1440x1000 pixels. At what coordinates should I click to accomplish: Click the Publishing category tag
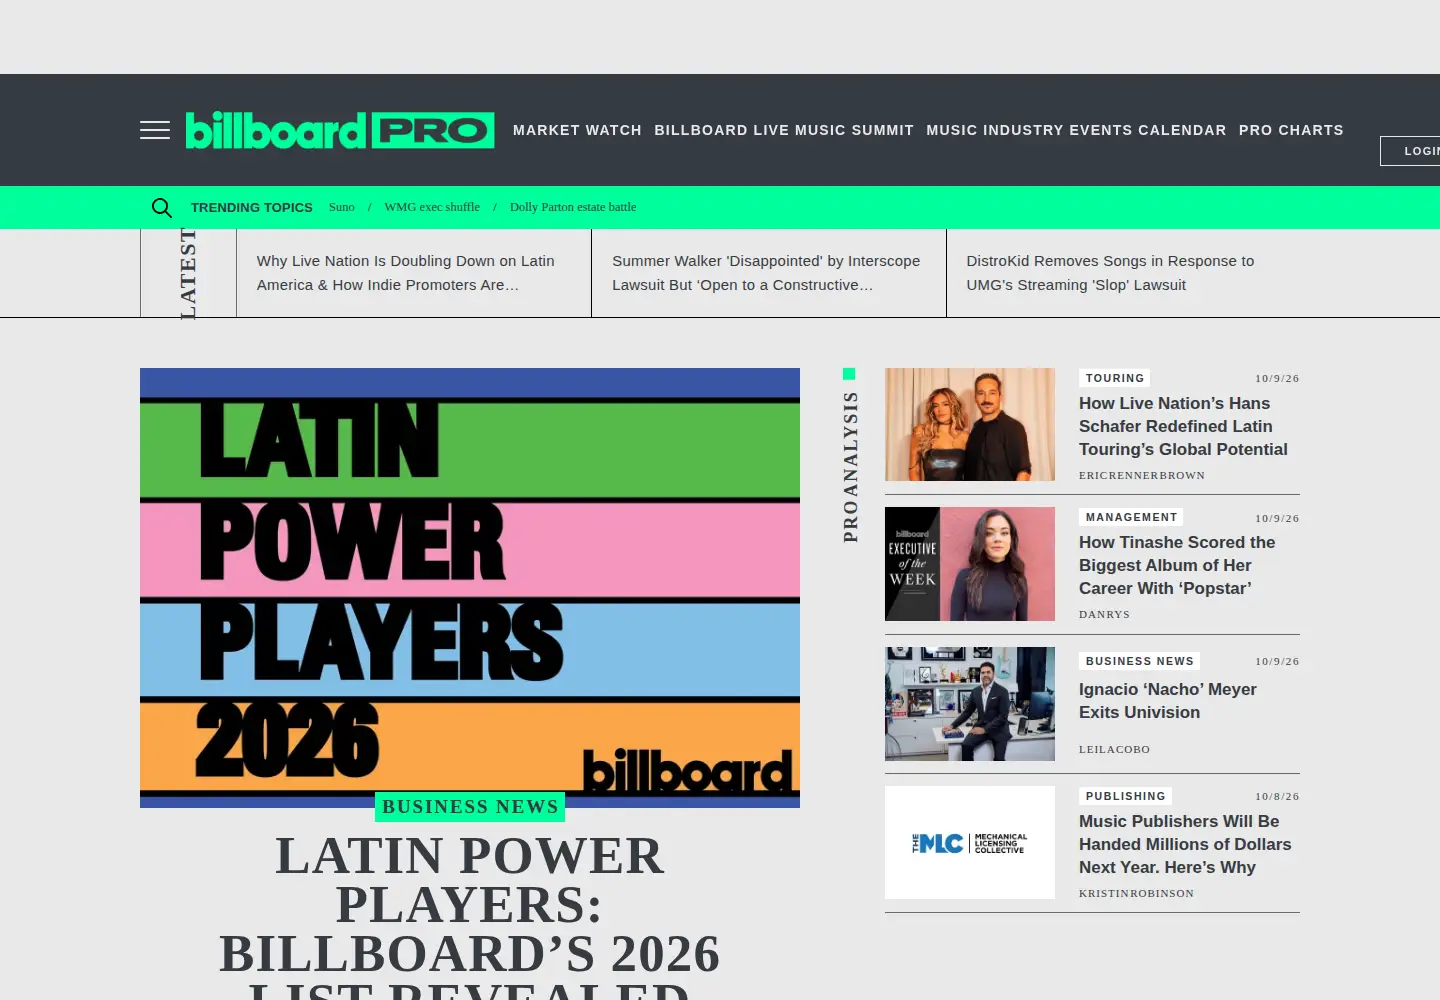point(1126,796)
